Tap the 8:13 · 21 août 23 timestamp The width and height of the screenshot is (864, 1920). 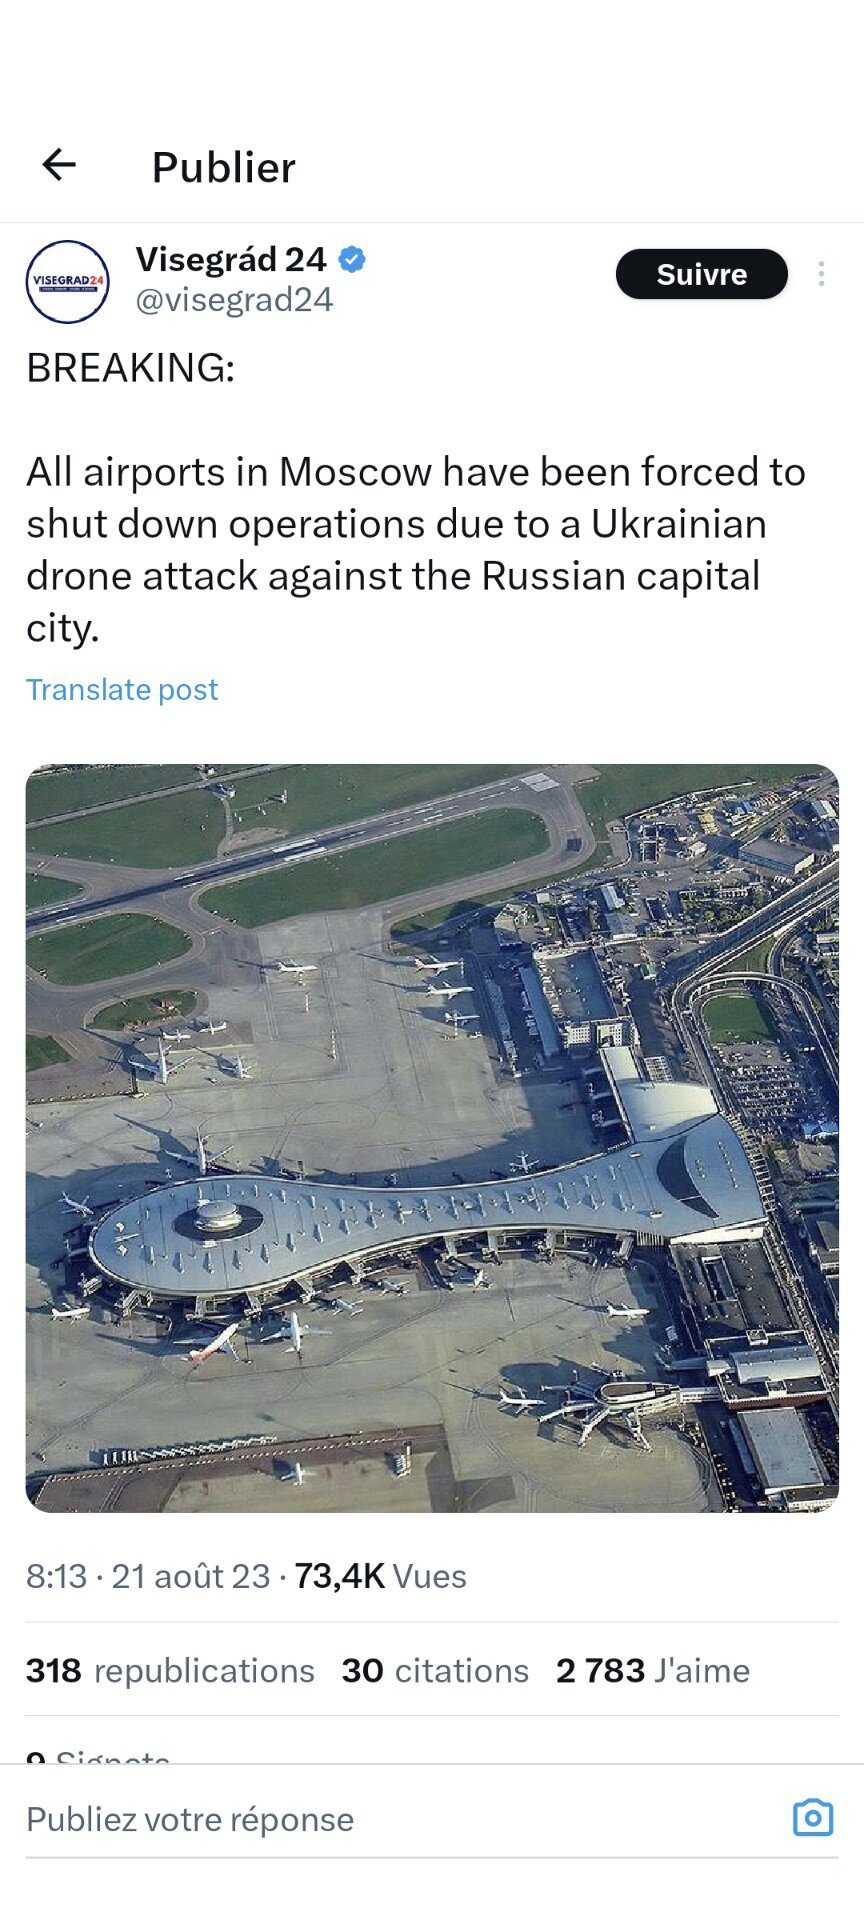coord(148,1576)
